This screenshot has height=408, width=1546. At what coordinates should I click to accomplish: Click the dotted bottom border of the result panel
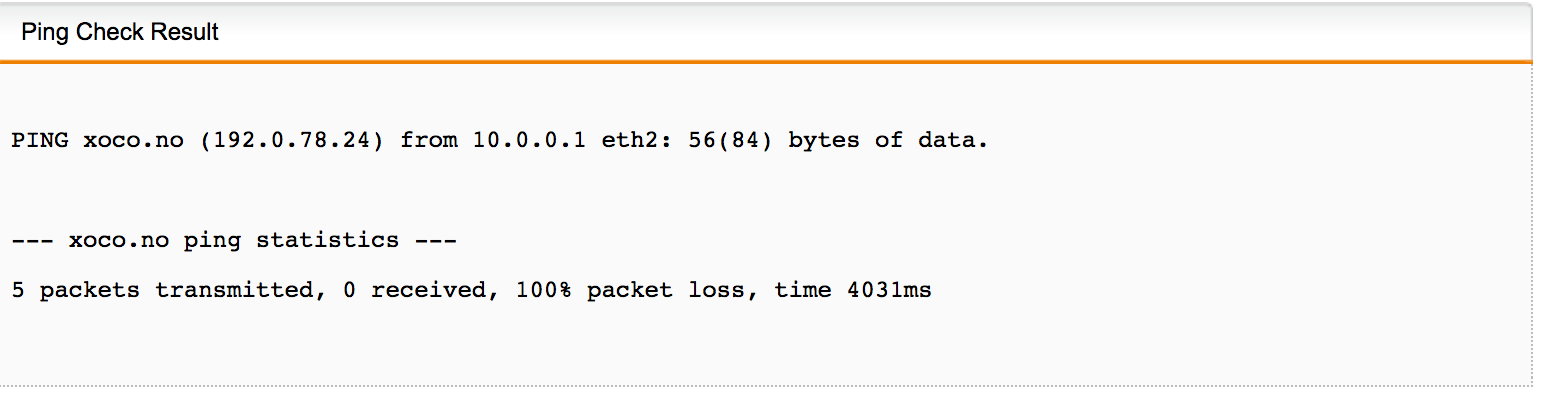click(766, 386)
